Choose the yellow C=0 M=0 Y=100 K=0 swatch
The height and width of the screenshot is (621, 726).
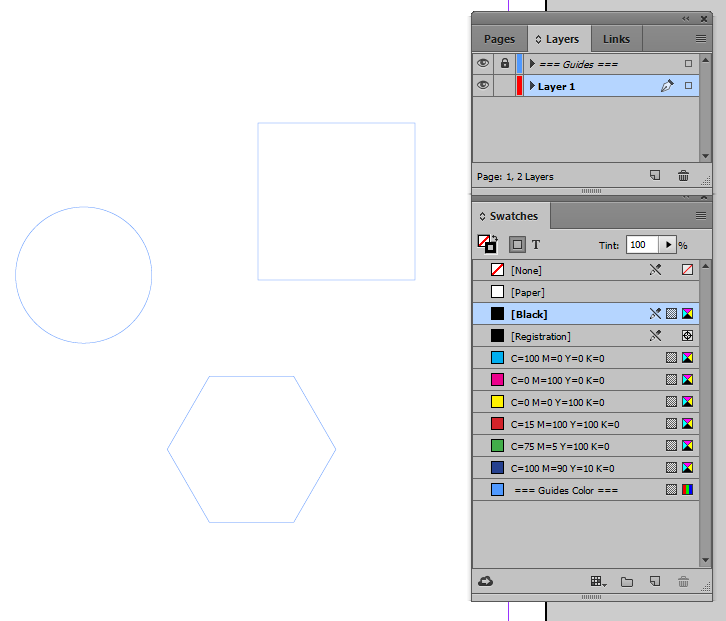pyautogui.click(x=586, y=402)
